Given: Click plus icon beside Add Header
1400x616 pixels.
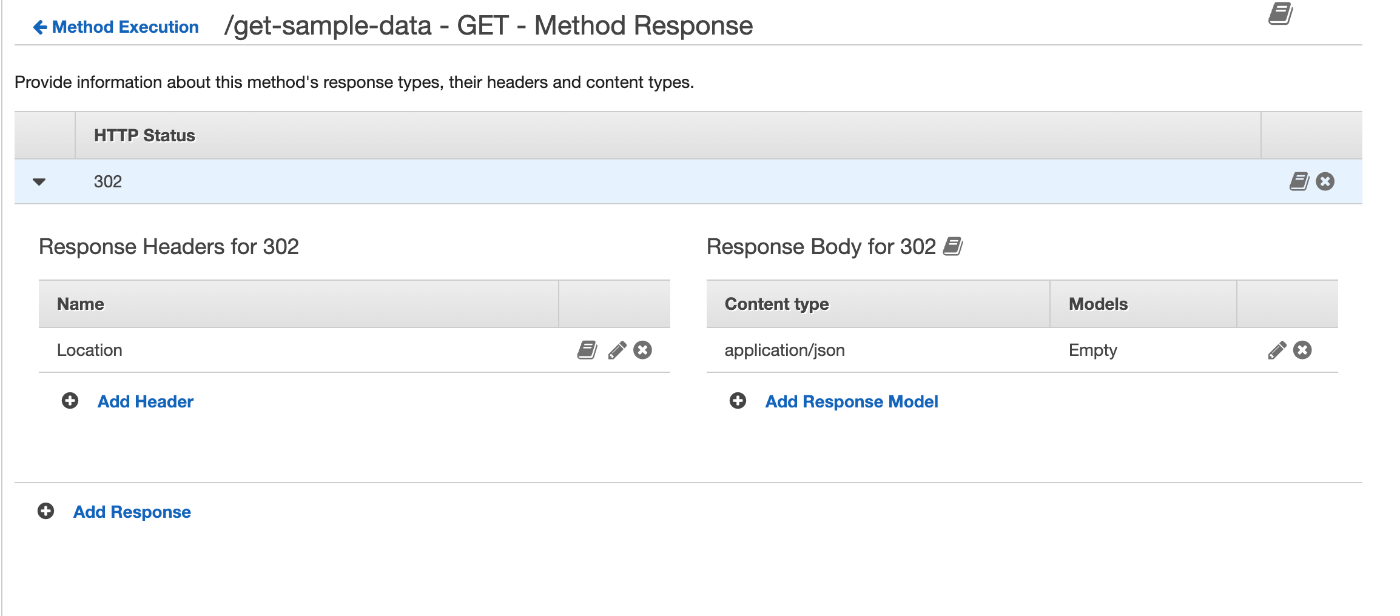Looking at the screenshot, I should 70,401.
